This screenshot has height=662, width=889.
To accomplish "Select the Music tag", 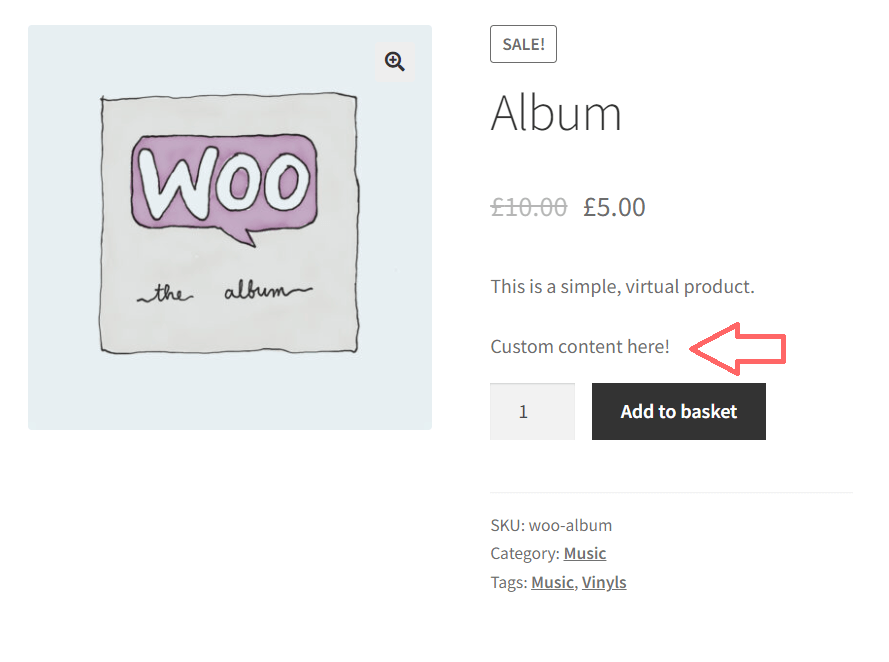I will [552, 581].
